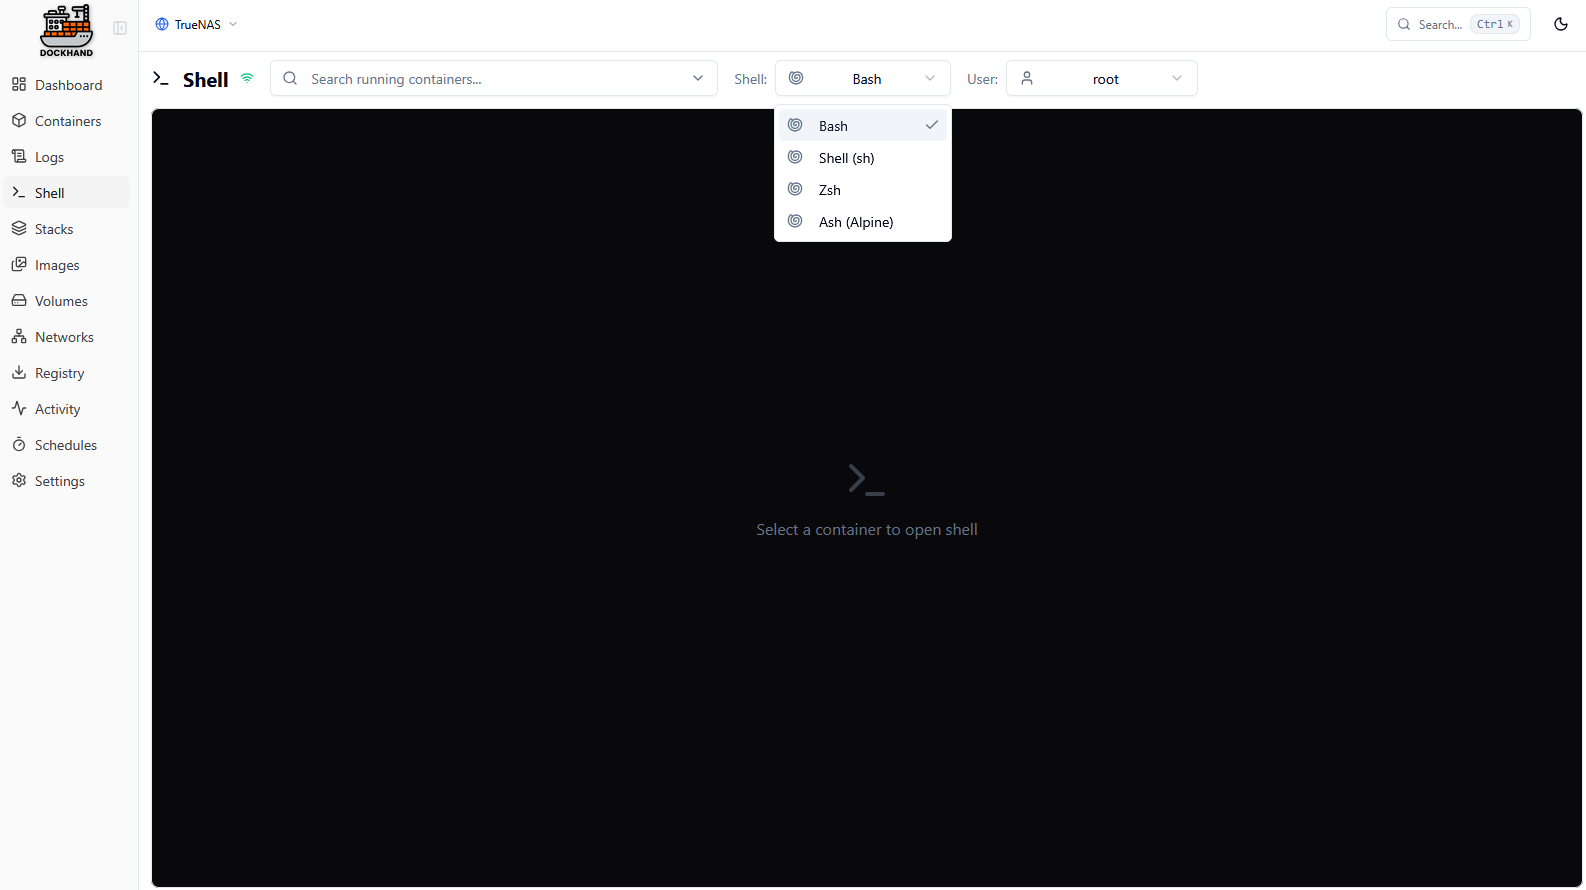Viewport: 1586px width, 890px height.
Task: Click the Containers cube icon
Action: point(19,121)
